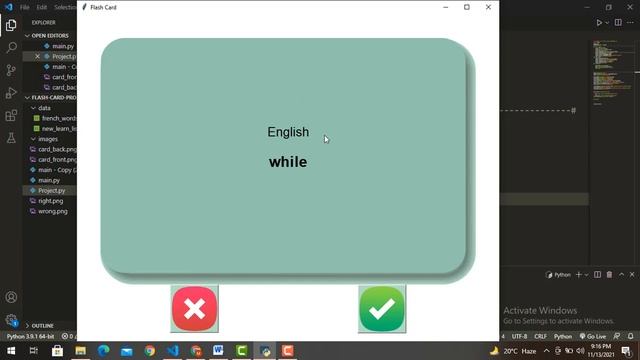Click Python language mode in status bar

point(562,336)
